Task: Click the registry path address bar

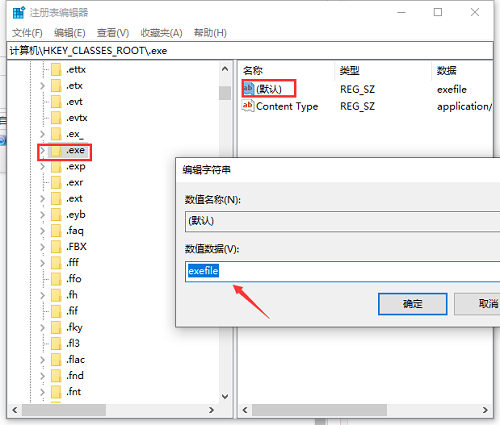Action: coord(250,51)
